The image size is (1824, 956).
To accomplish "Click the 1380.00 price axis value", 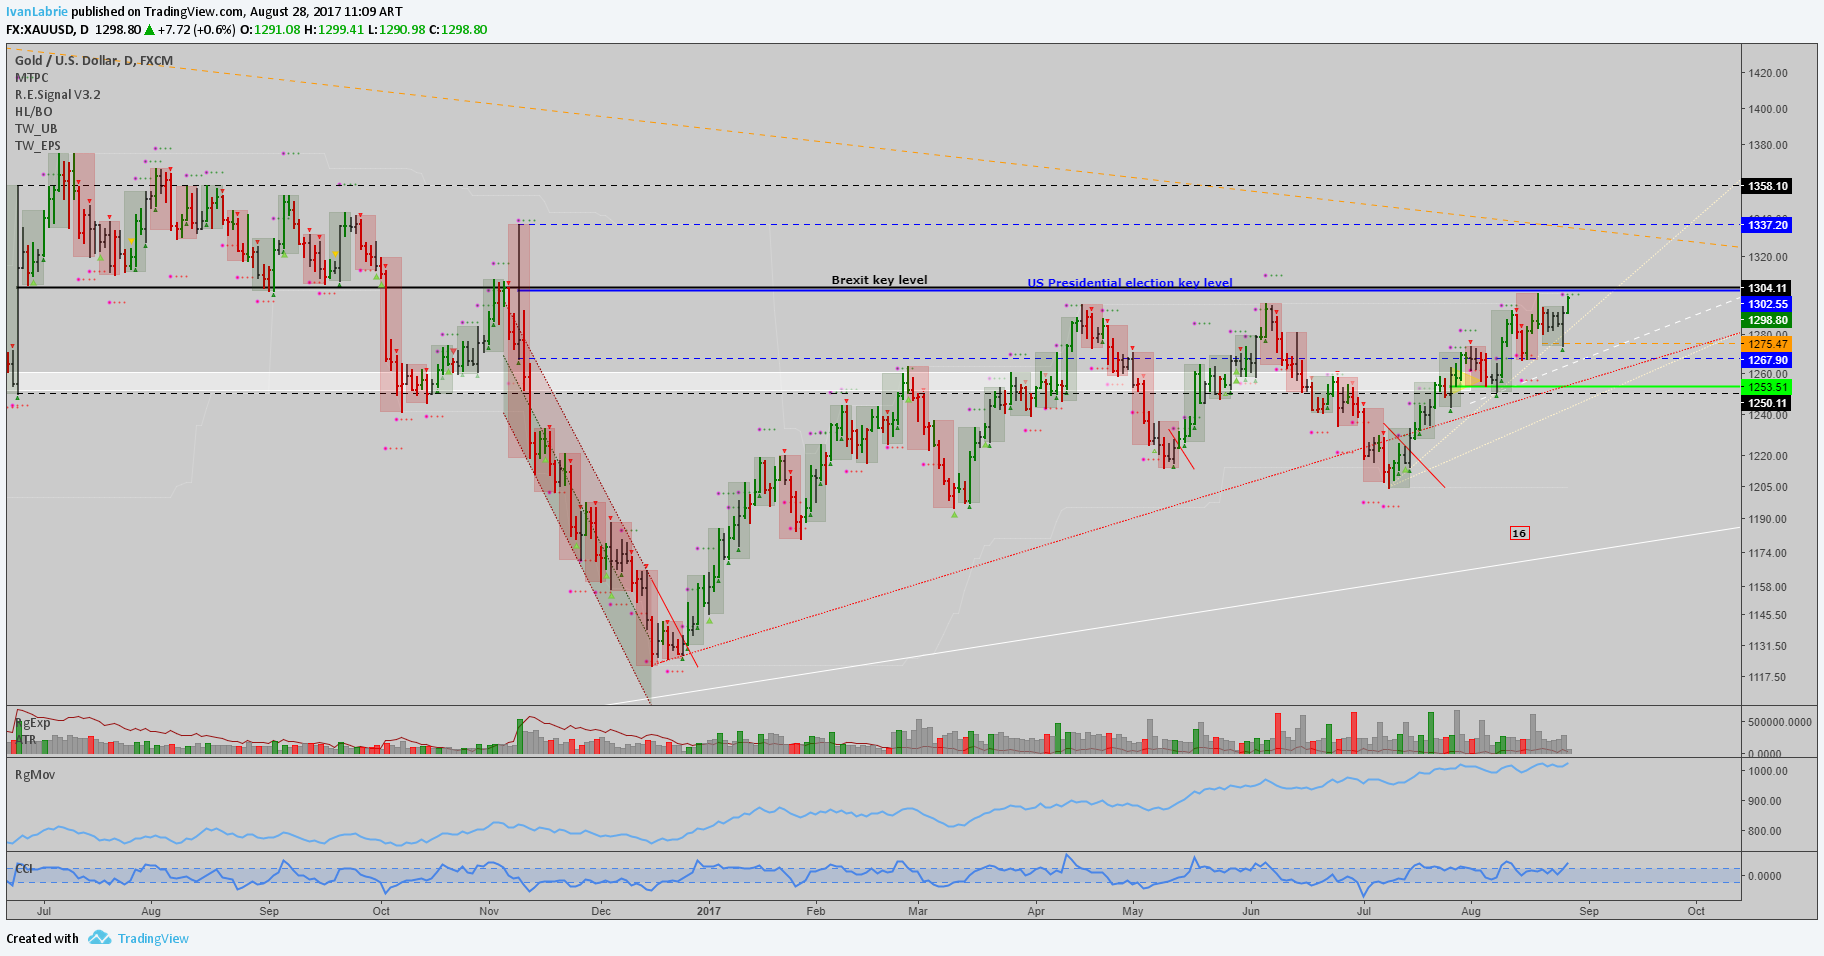I will (1768, 145).
